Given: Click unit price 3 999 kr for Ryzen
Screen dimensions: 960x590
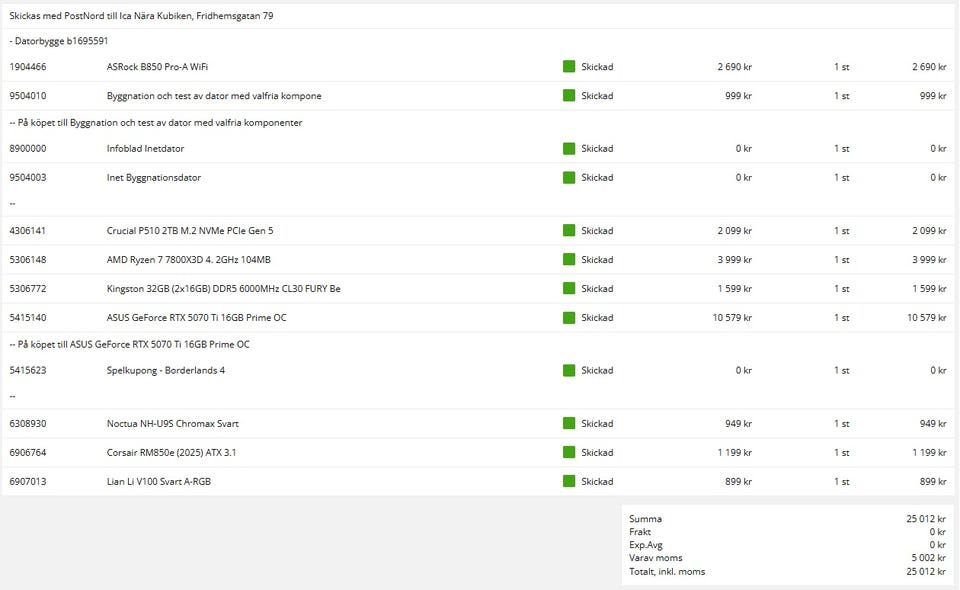Looking at the screenshot, I should click(x=735, y=260).
